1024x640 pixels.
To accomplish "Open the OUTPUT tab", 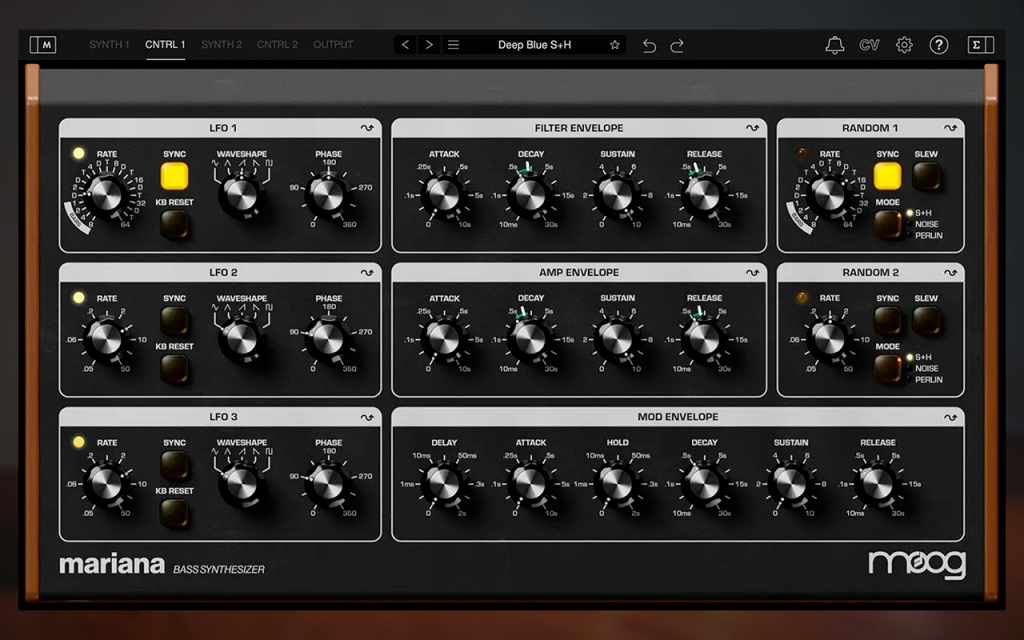I will pos(333,44).
